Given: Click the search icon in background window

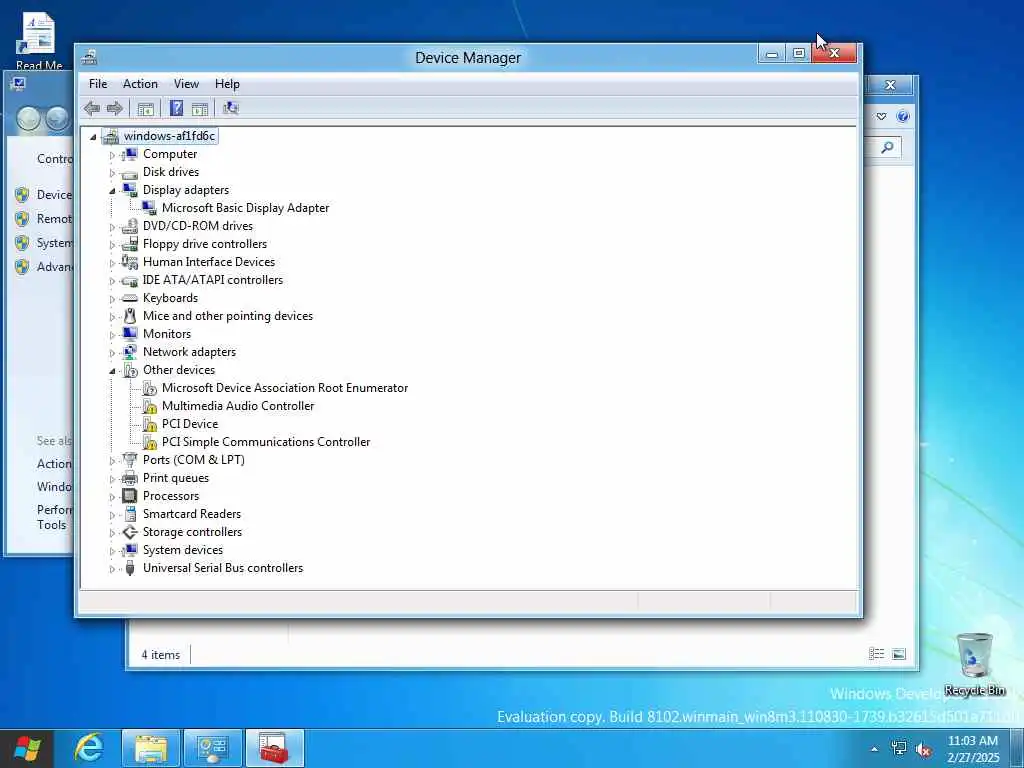Looking at the screenshot, I should pos(887,148).
